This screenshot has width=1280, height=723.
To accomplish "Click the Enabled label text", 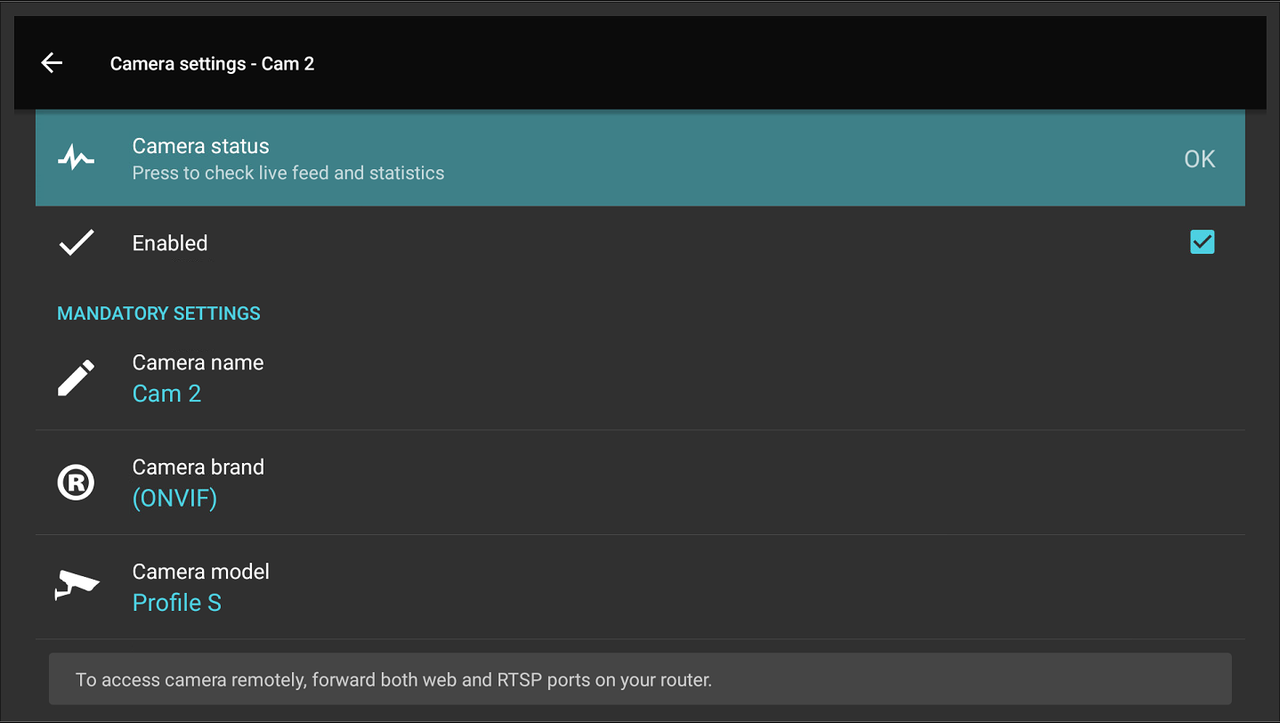I will [x=170, y=243].
